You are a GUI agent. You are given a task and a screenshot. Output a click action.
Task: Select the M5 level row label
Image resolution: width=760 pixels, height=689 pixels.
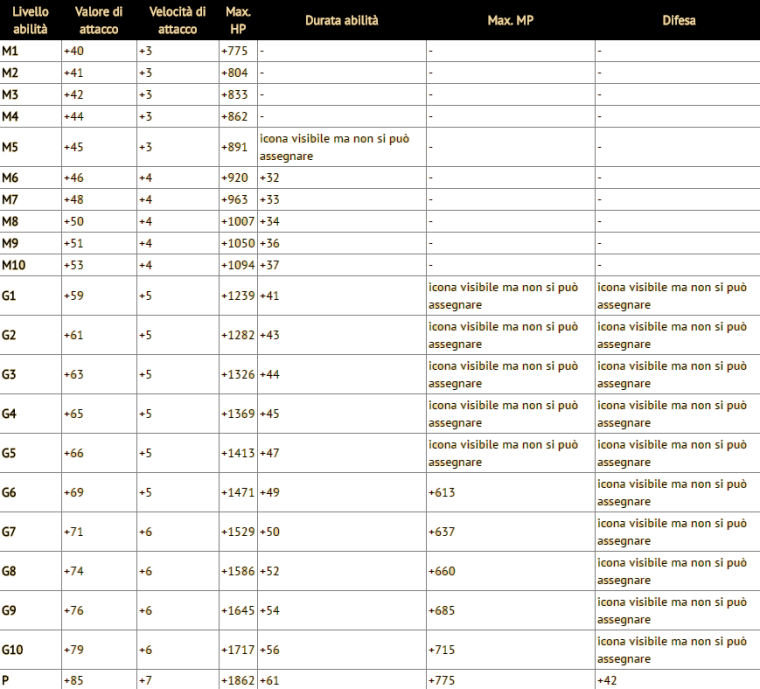[10, 147]
